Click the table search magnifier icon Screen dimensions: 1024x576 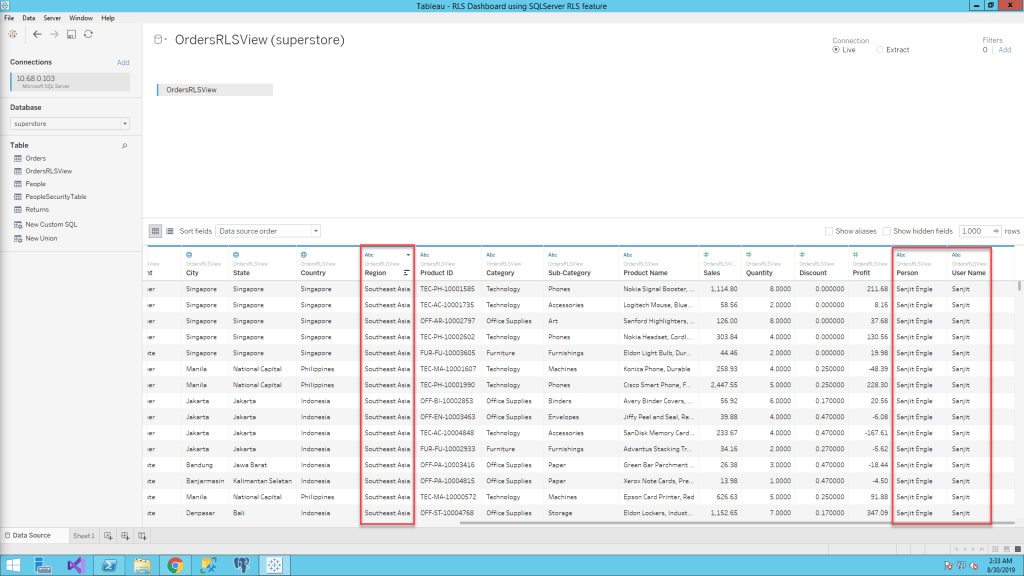[125, 145]
